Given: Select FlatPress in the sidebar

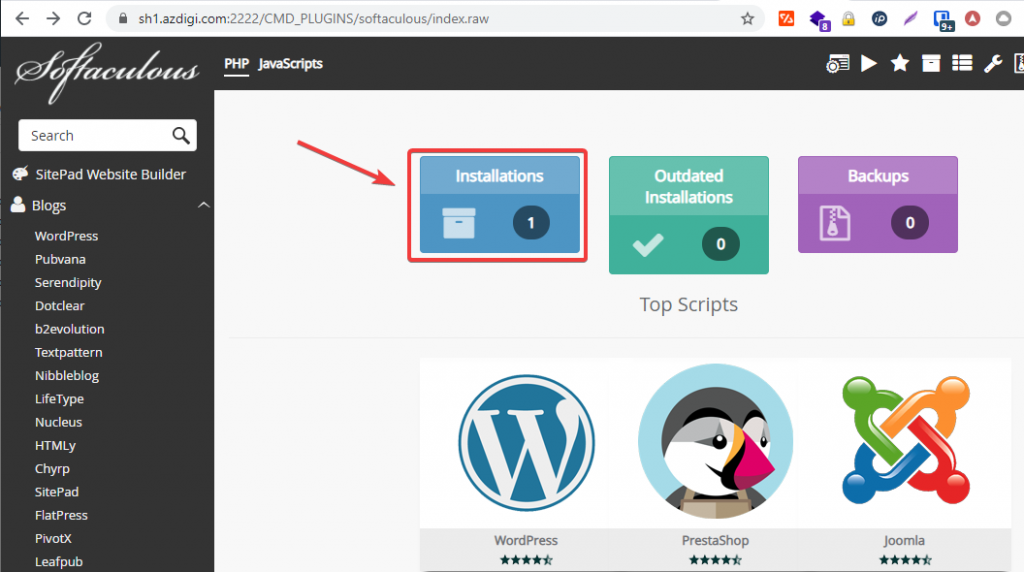Looking at the screenshot, I should (x=61, y=515).
